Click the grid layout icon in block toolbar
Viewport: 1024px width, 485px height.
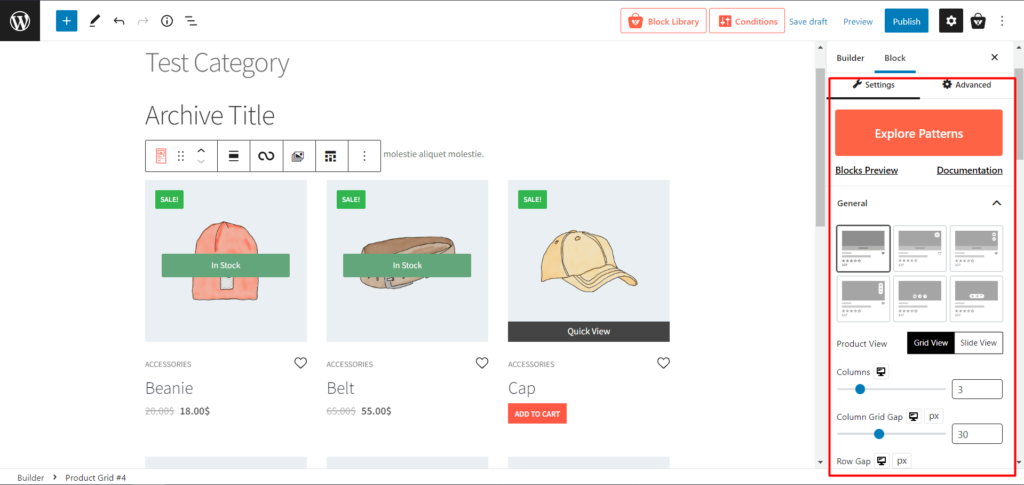coord(331,156)
